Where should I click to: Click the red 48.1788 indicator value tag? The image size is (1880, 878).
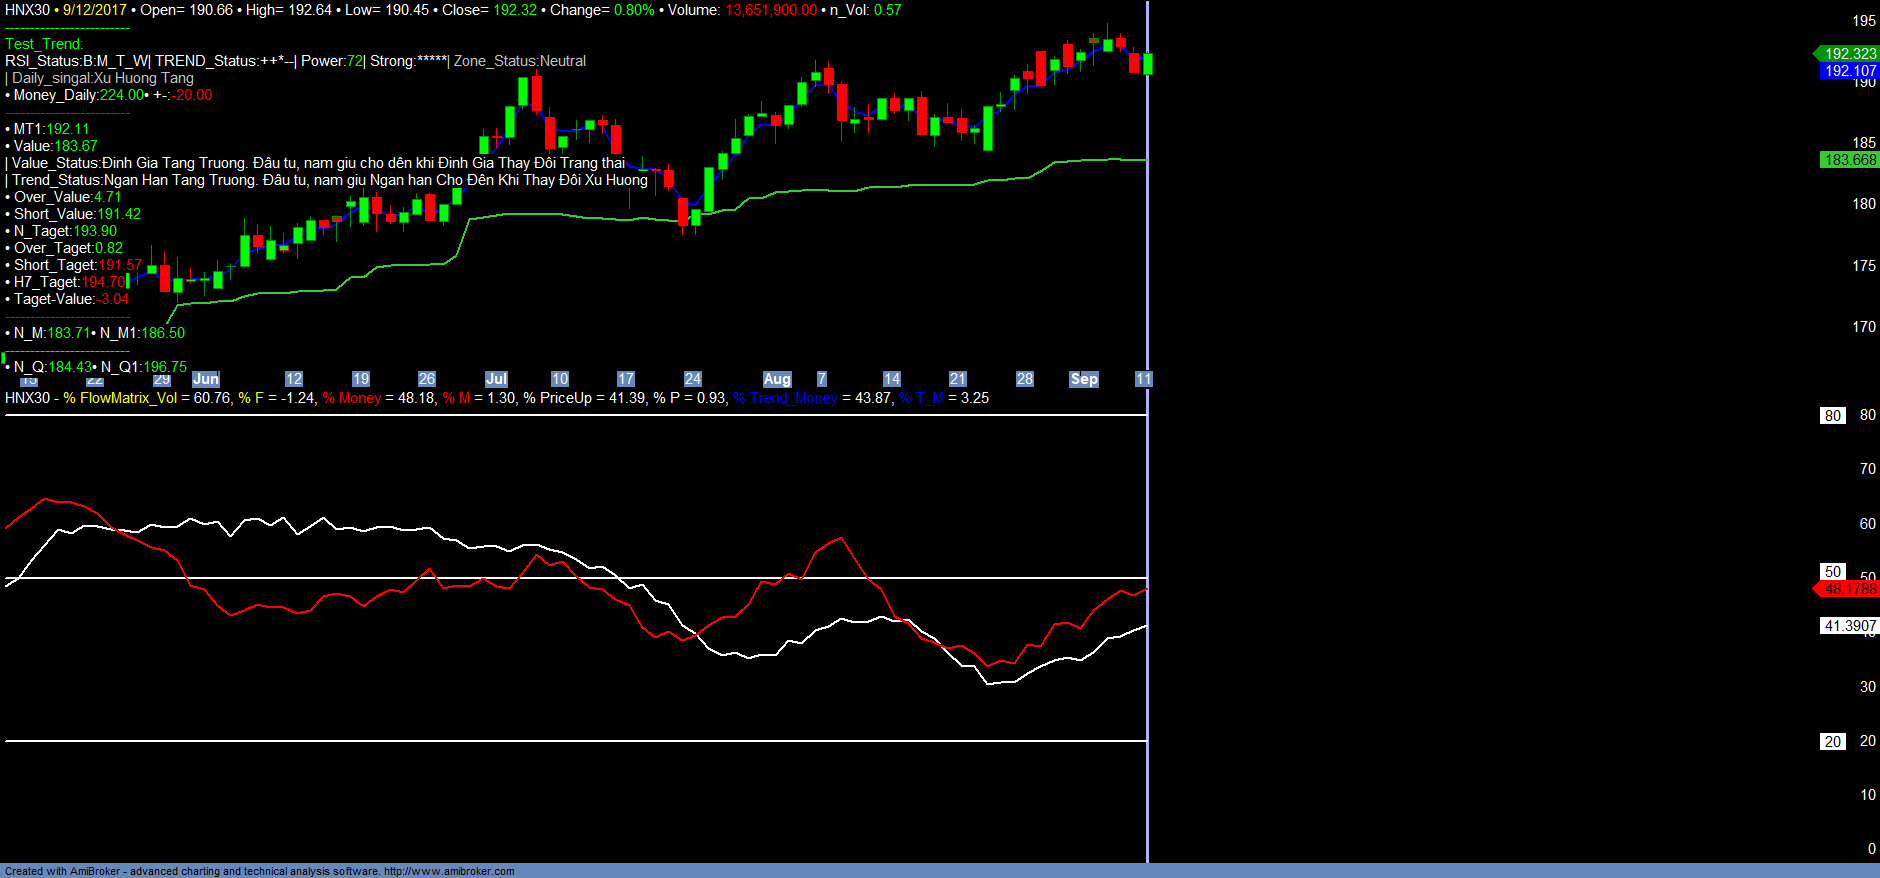[x=1849, y=589]
